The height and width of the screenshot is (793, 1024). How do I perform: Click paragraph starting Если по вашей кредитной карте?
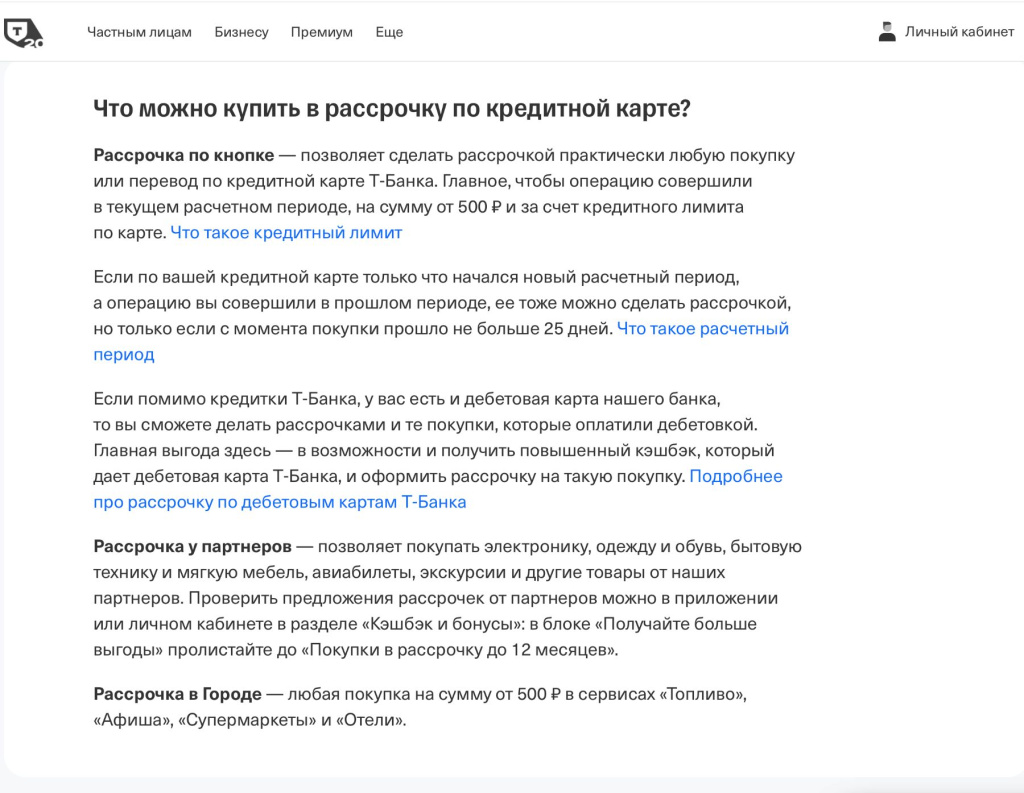tap(442, 316)
